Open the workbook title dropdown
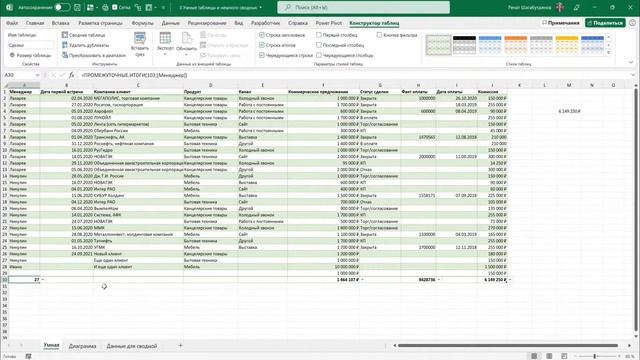Screen dimensions: 640x360 (x=260, y=7)
